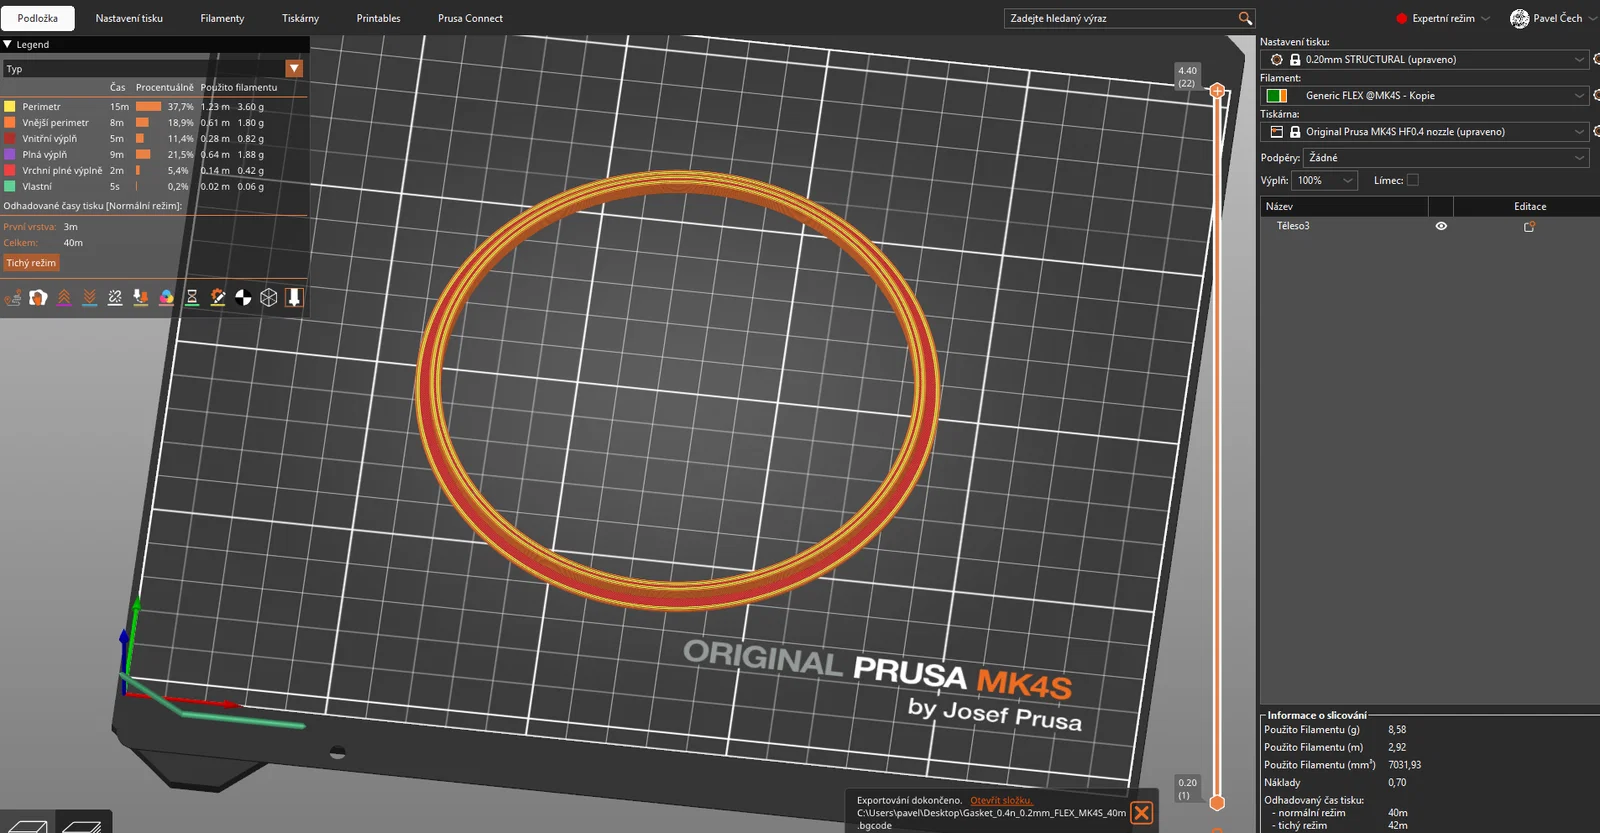Open the Prusa Connect tab
Image resolution: width=1600 pixels, height=833 pixels.
[x=470, y=18]
